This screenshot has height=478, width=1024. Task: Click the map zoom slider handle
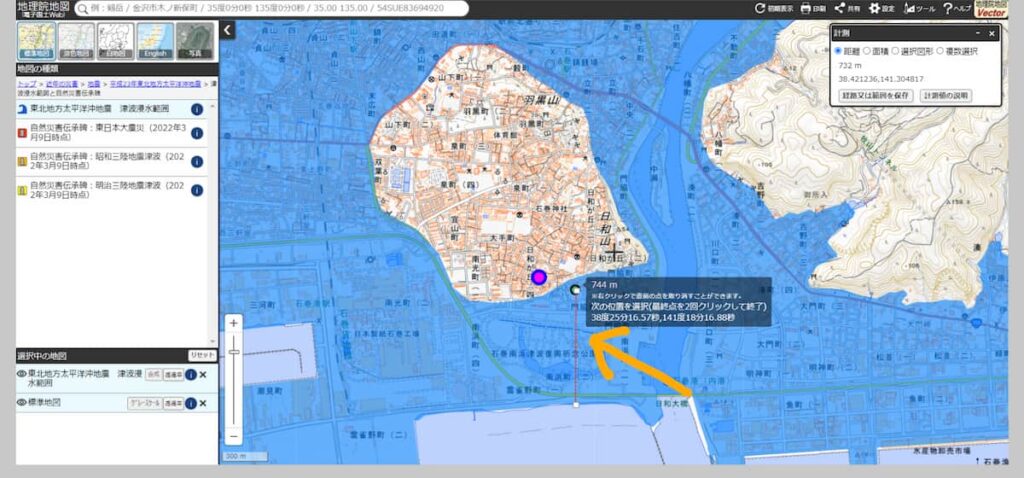[234, 351]
